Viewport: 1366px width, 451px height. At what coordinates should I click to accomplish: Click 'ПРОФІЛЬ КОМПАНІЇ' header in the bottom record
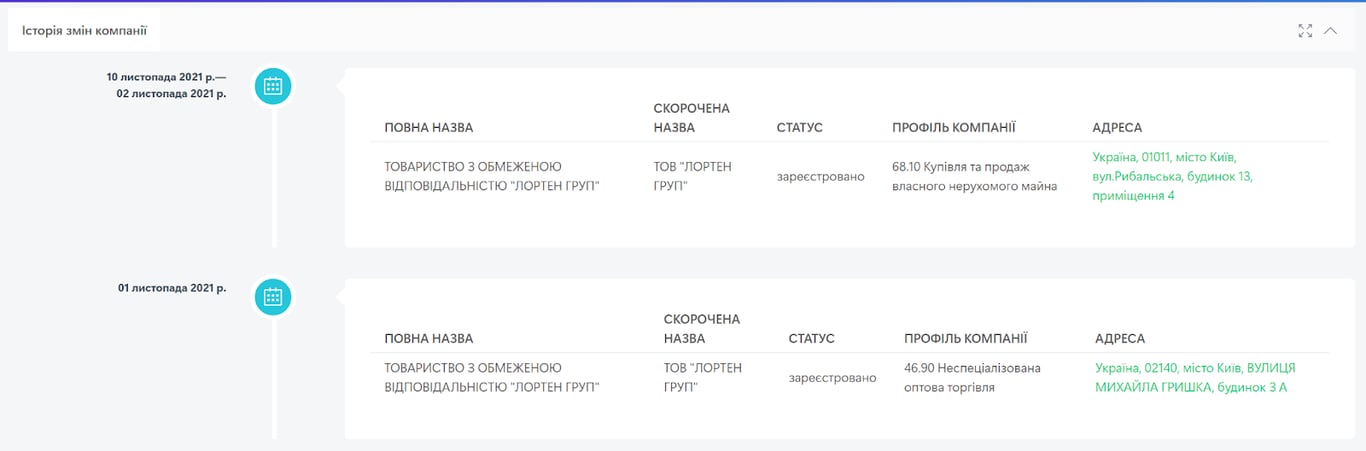(965, 339)
